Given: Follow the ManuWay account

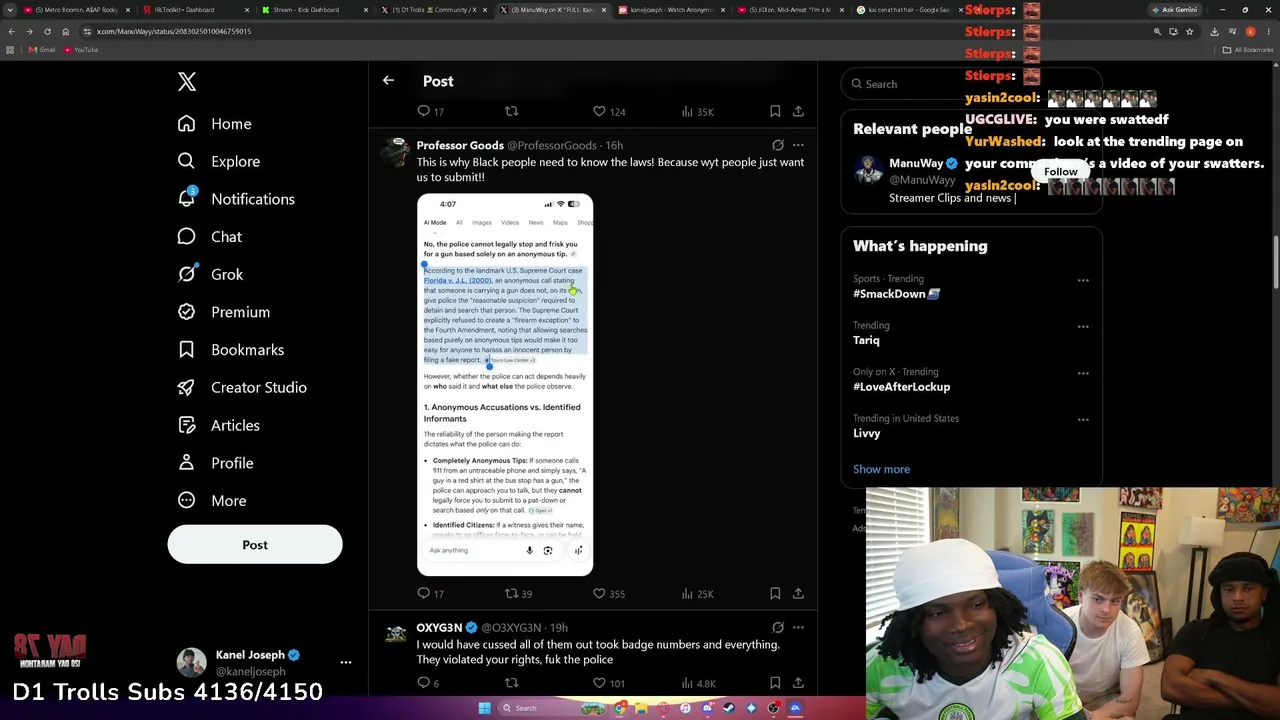Looking at the screenshot, I should coord(1061,172).
